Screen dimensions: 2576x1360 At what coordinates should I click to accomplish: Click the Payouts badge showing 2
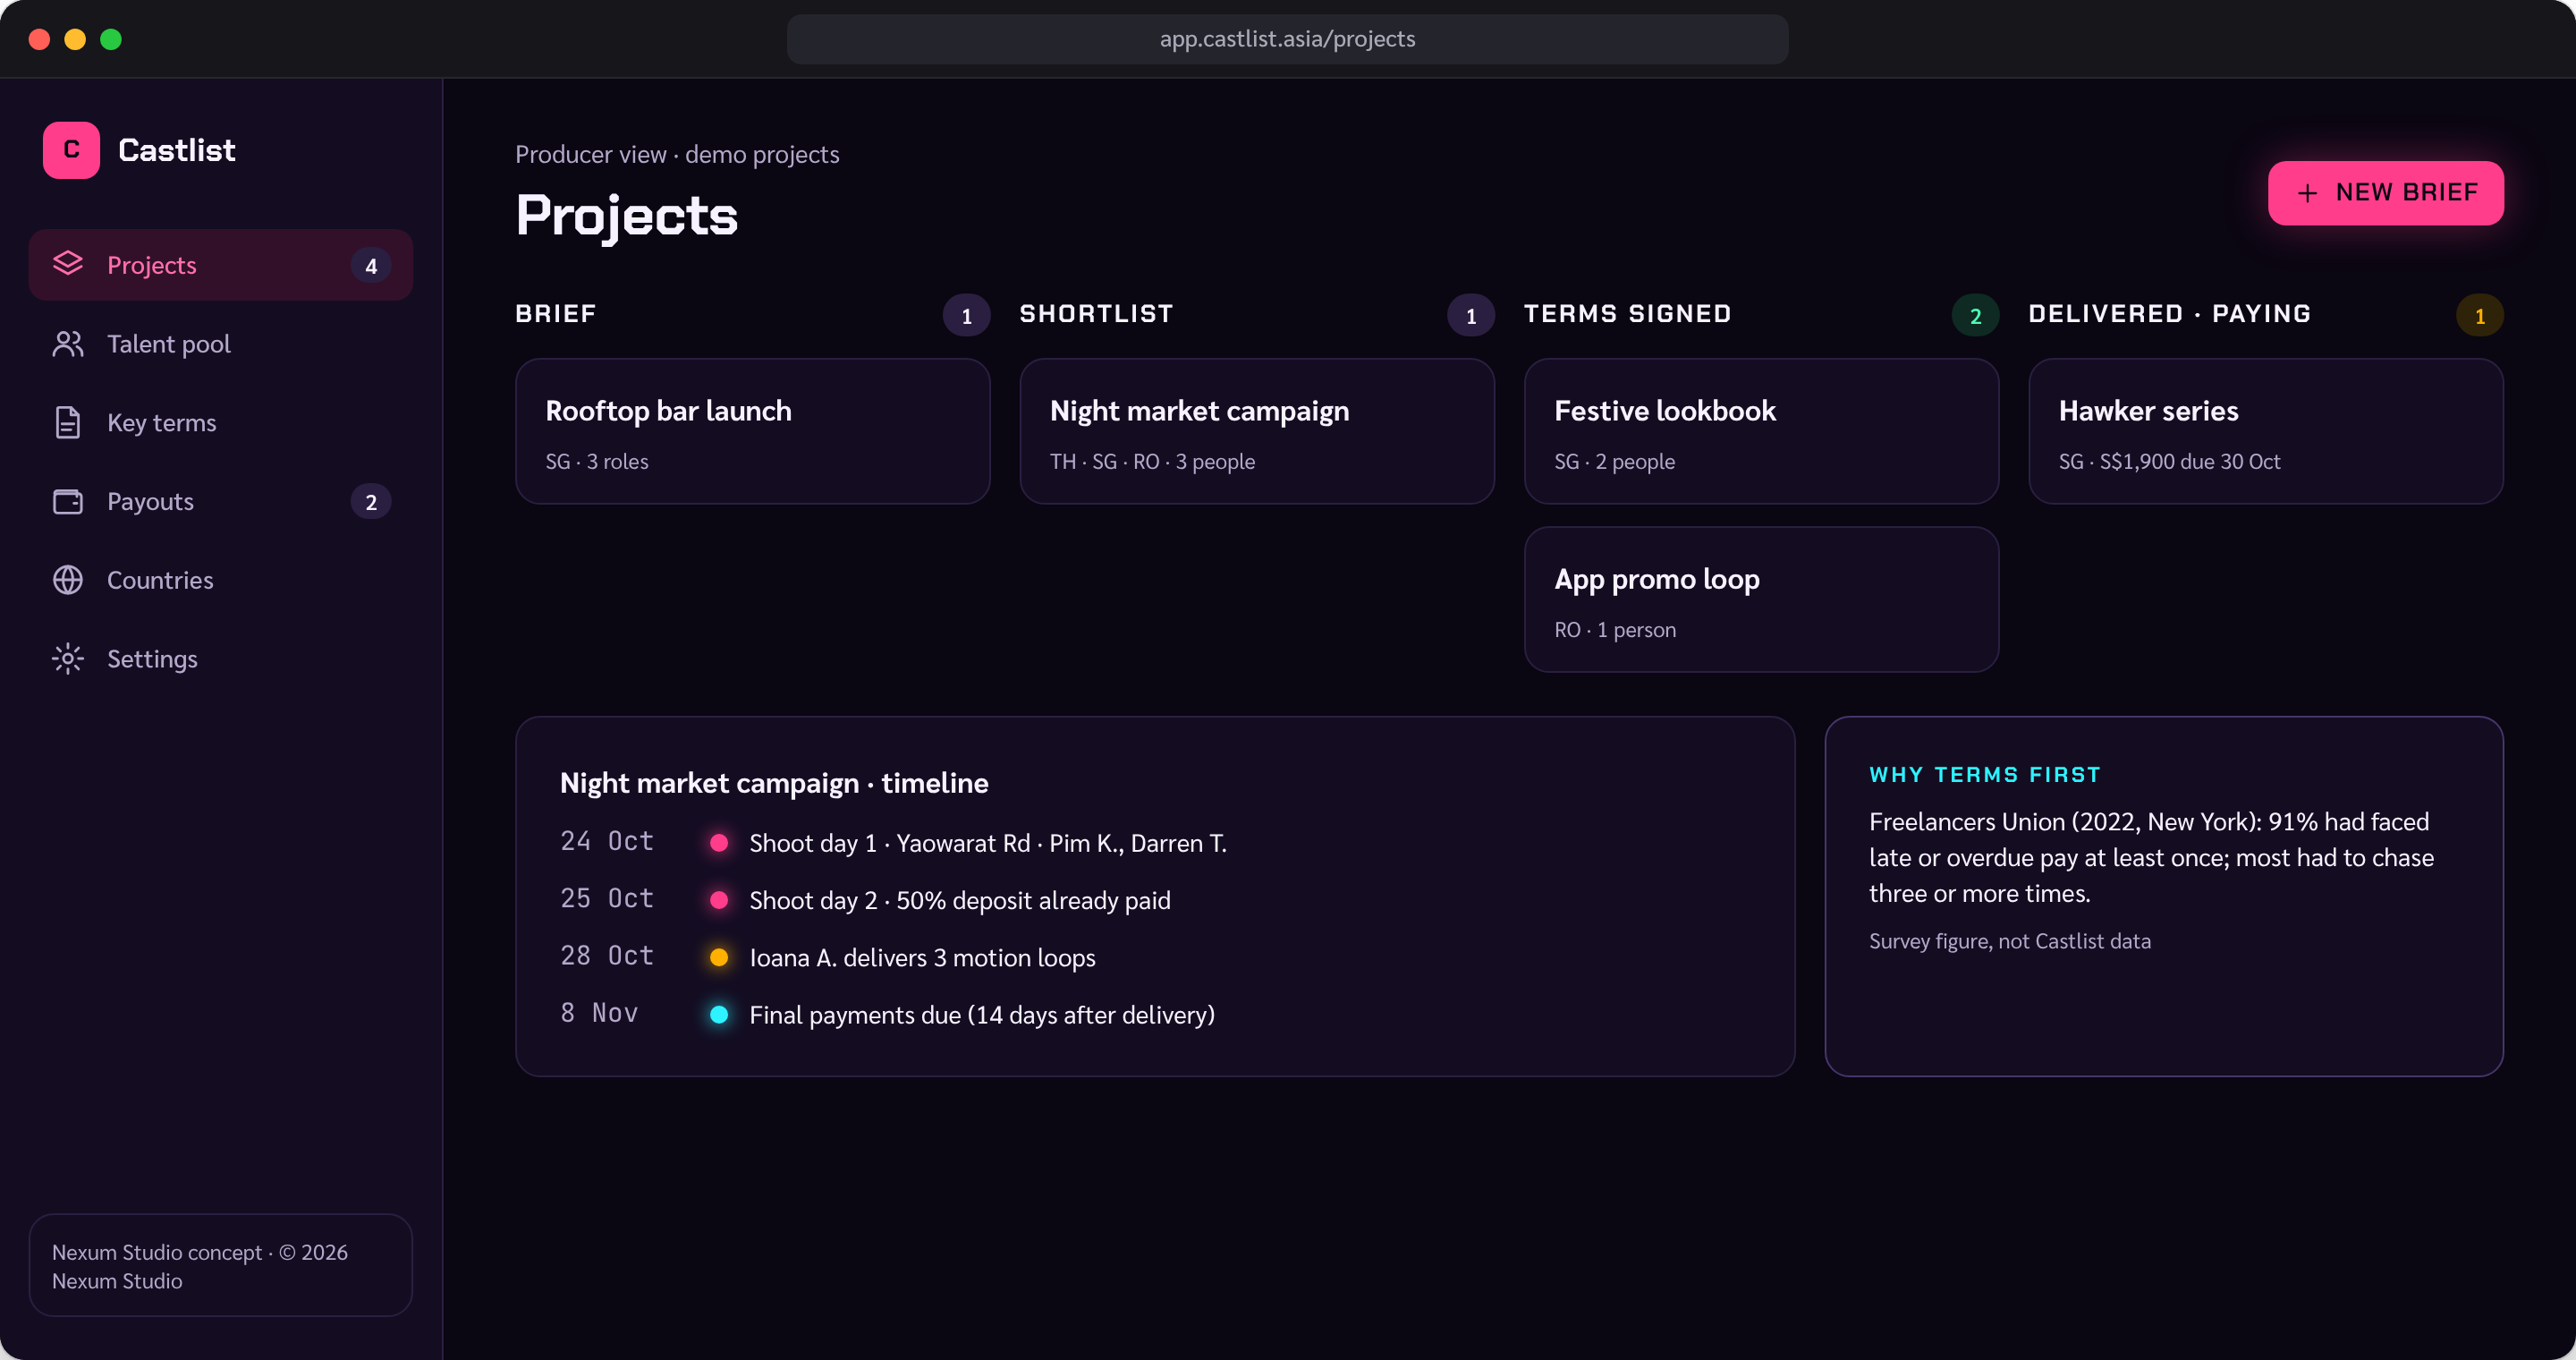371,502
